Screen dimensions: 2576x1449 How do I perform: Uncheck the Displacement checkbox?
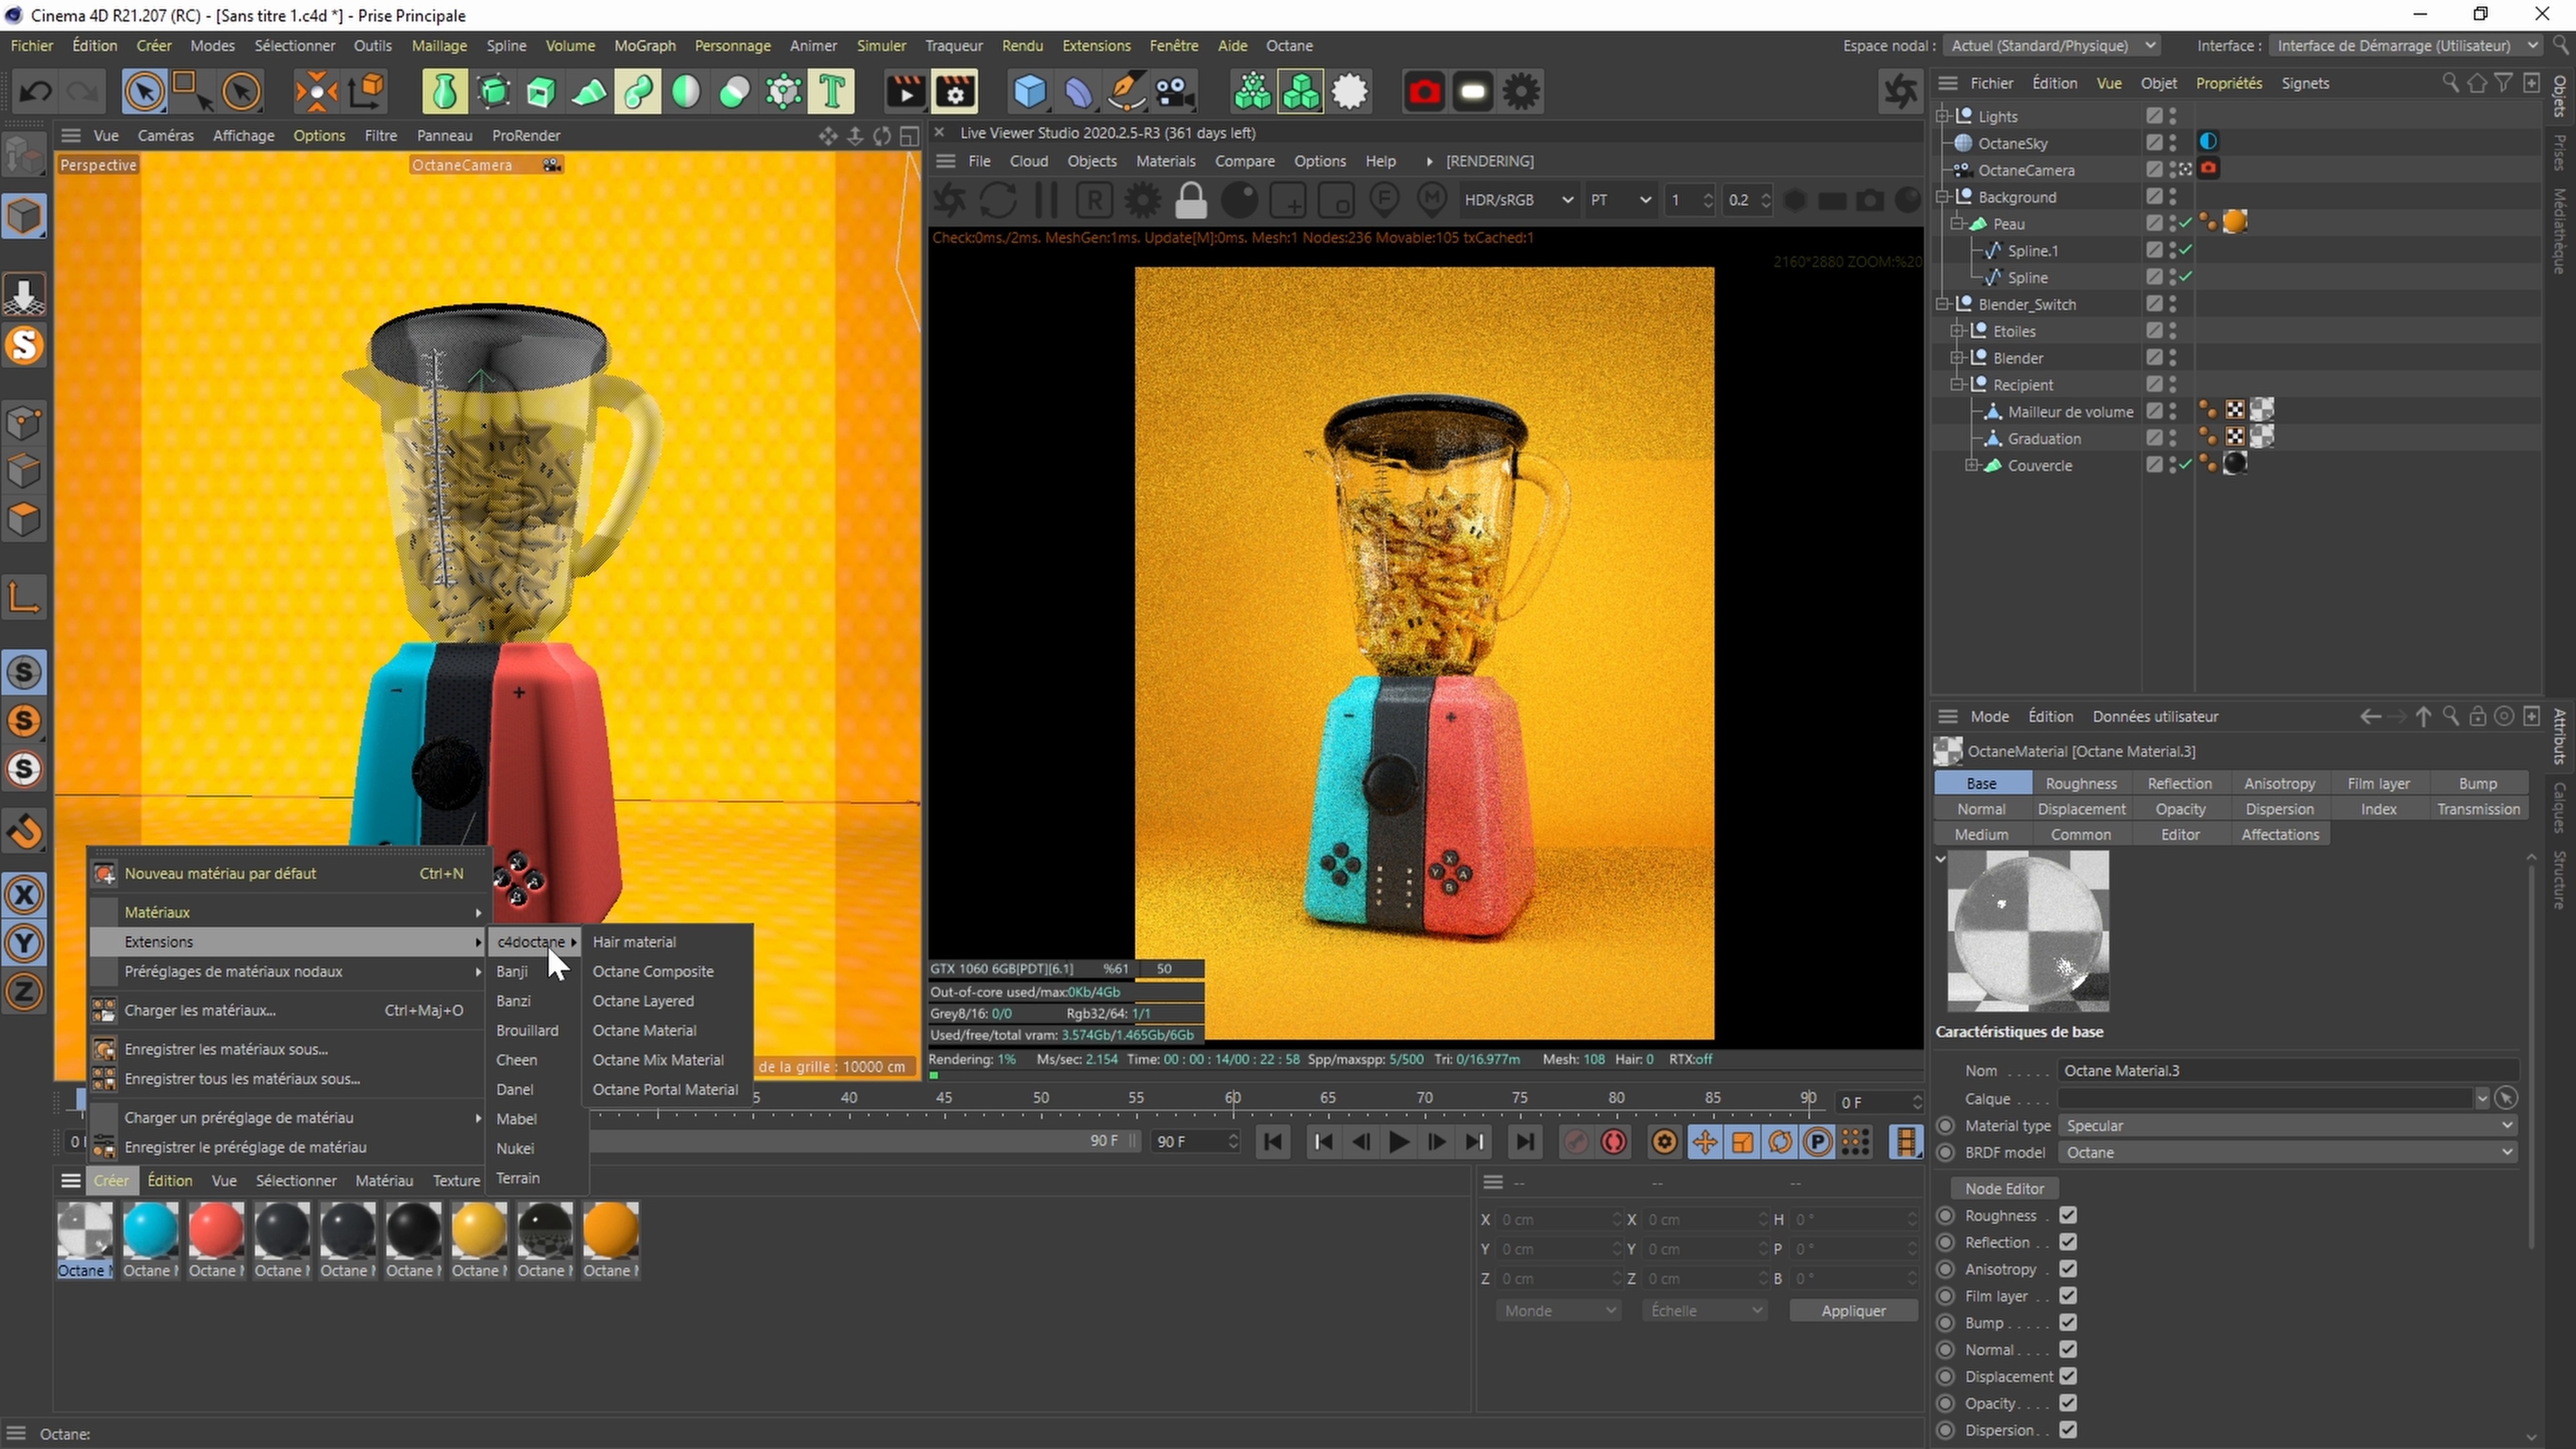point(2068,1376)
